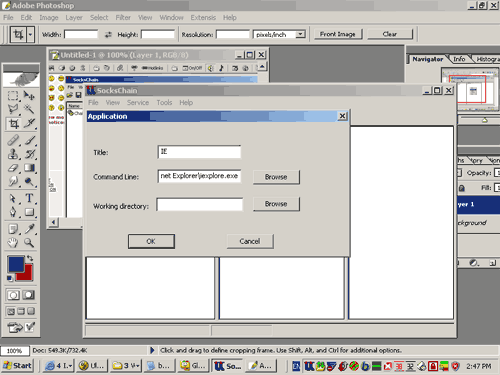Click Browse next to Working directory

[x=276, y=204]
